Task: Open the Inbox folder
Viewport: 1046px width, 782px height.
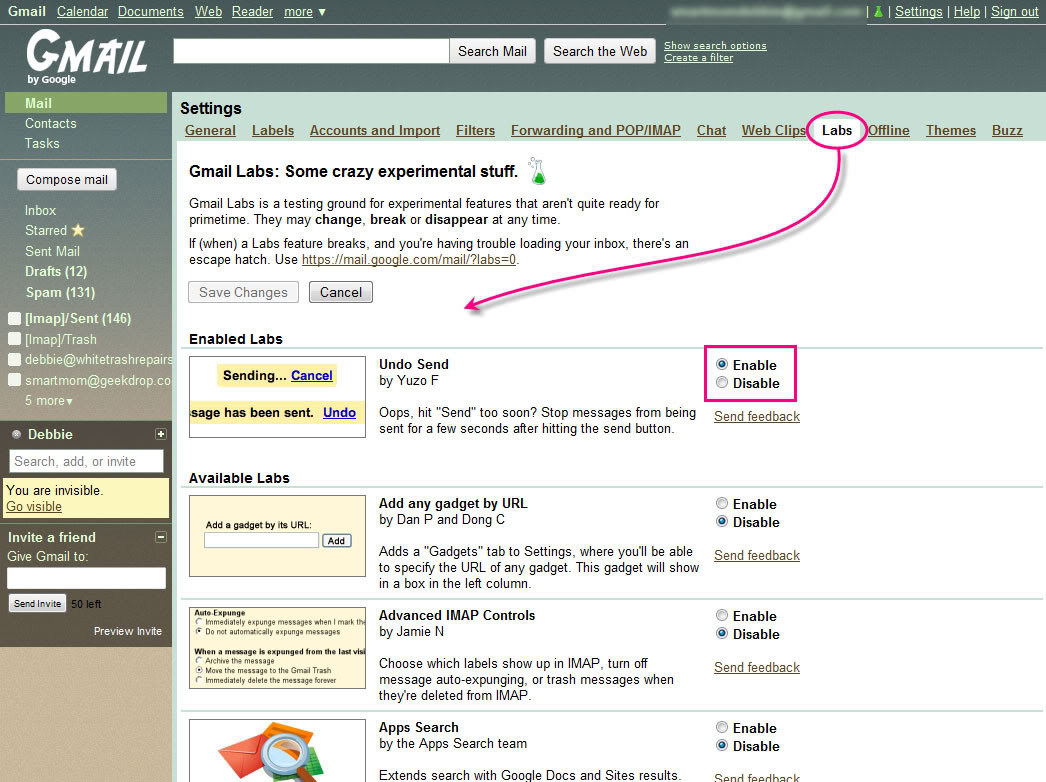Action: coord(40,210)
